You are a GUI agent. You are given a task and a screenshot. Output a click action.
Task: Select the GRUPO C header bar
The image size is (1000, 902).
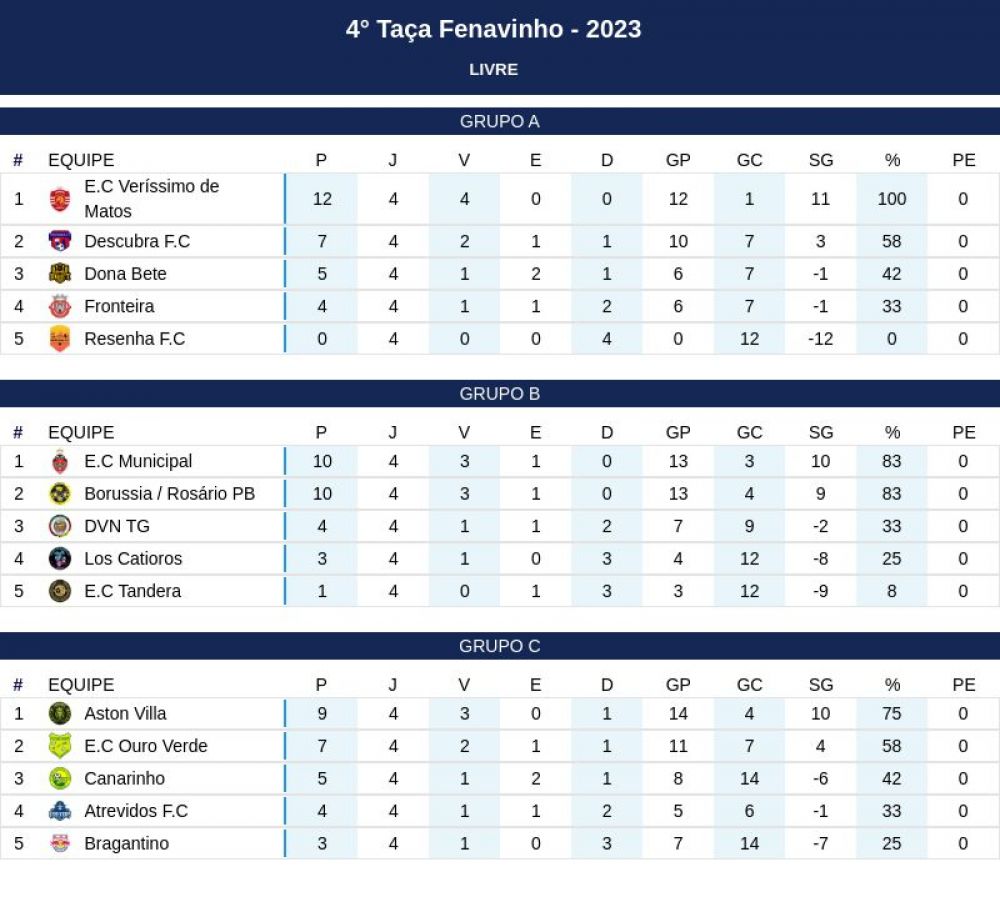coord(500,646)
